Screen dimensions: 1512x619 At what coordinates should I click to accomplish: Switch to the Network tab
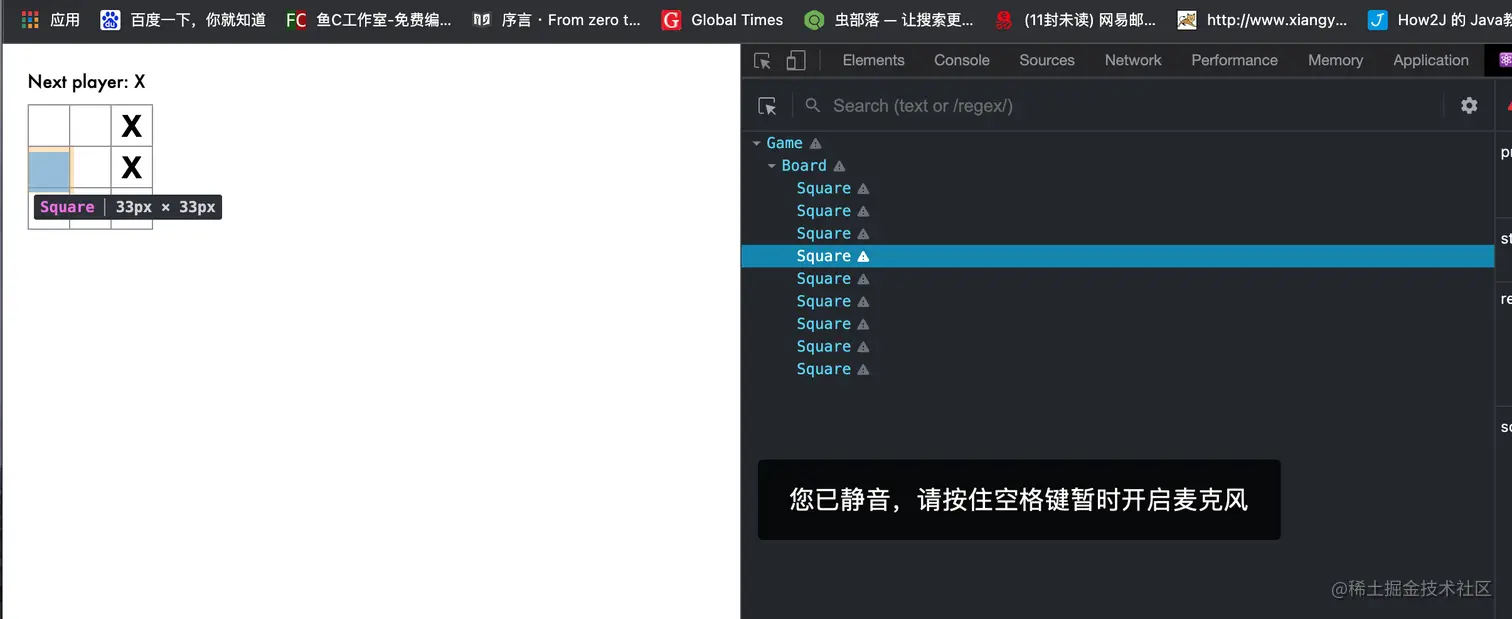[x=1132, y=60]
